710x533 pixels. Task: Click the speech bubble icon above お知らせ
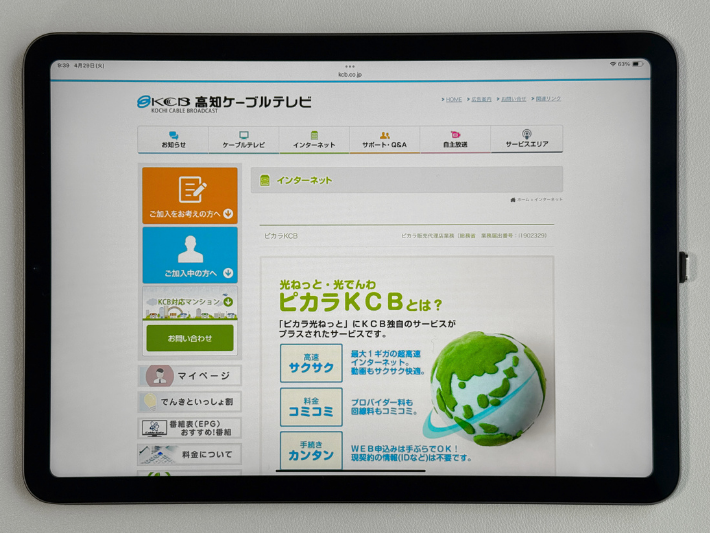pos(173,135)
